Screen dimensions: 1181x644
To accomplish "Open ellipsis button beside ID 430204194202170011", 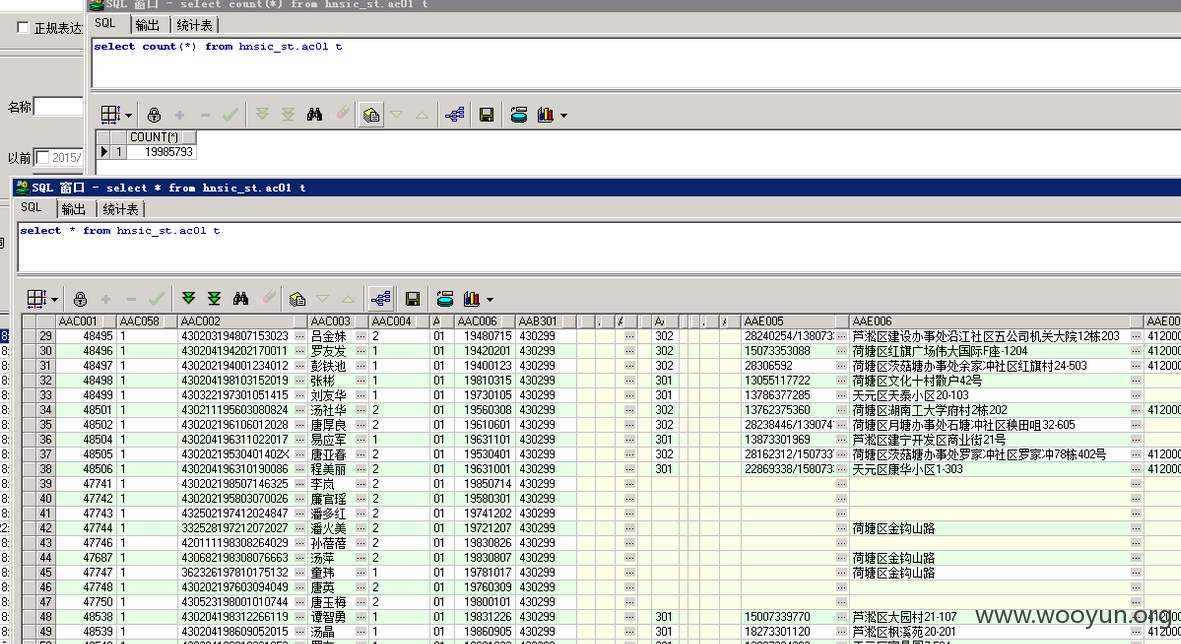I will (x=300, y=351).
